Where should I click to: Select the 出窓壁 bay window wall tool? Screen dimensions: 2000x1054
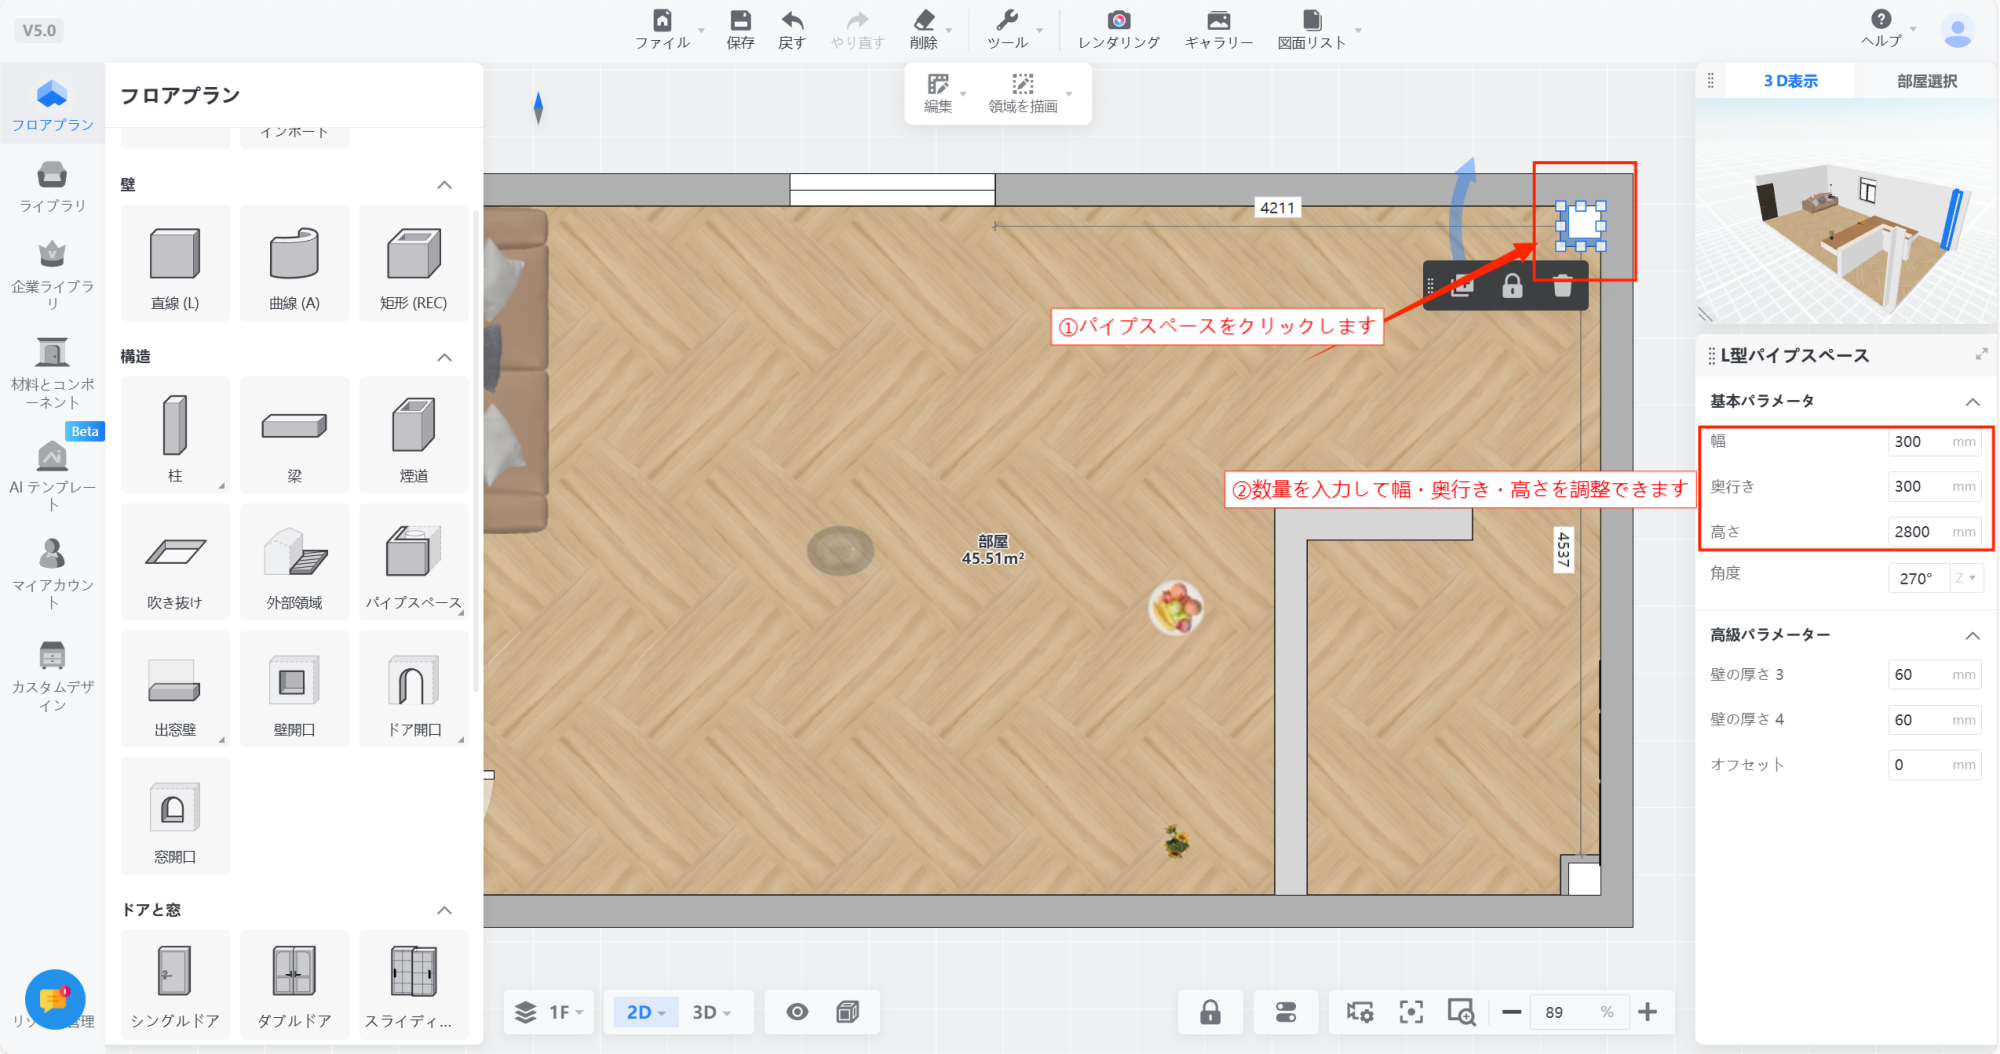(x=175, y=689)
